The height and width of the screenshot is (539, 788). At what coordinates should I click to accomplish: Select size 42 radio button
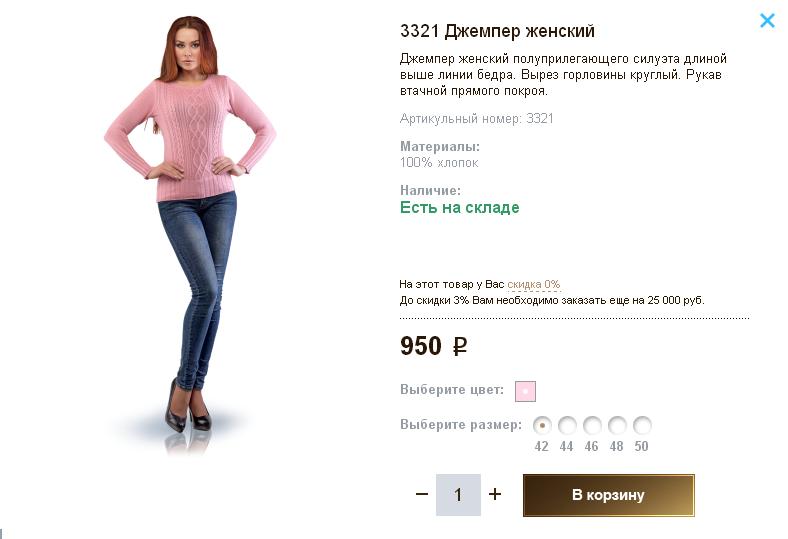point(542,425)
